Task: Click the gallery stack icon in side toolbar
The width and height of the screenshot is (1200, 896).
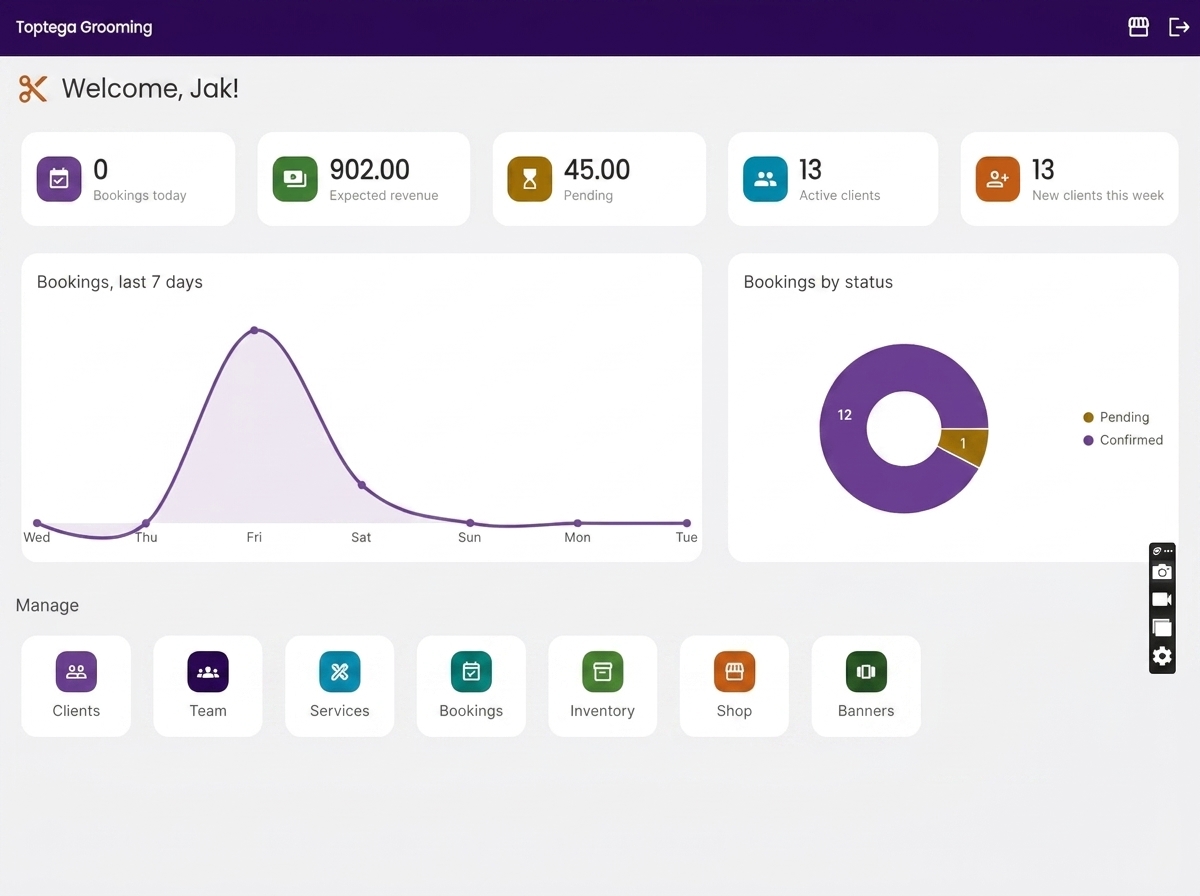Action: pos(1162,628)
